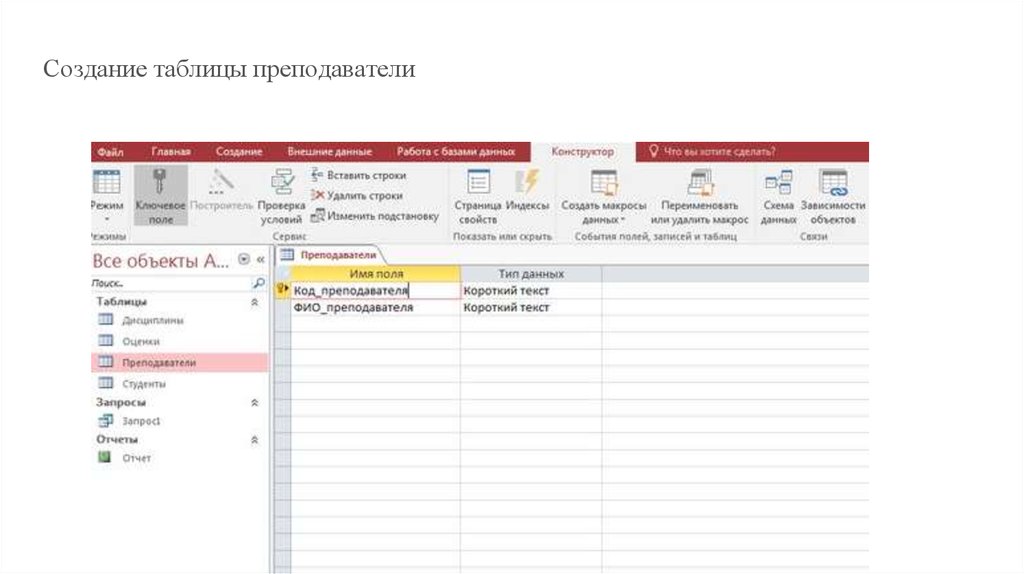1024x574 pixels.
Task: Collapse the Отчеты group in navigation
Action: [254, 440]
